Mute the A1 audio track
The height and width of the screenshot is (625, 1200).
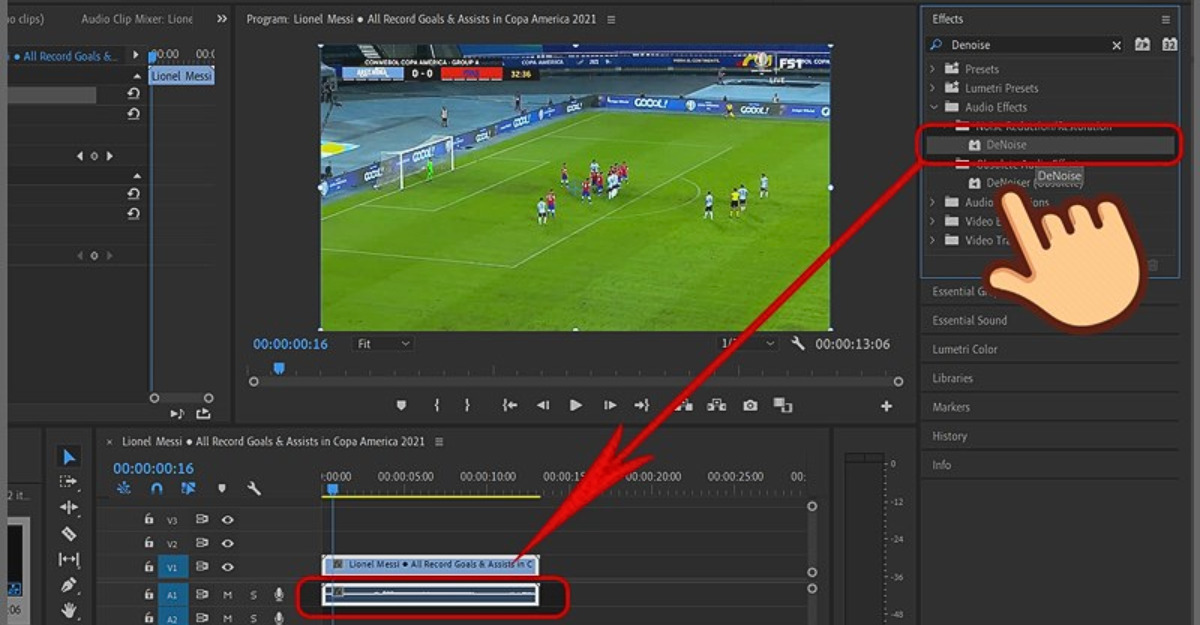[x=228, y=595]
